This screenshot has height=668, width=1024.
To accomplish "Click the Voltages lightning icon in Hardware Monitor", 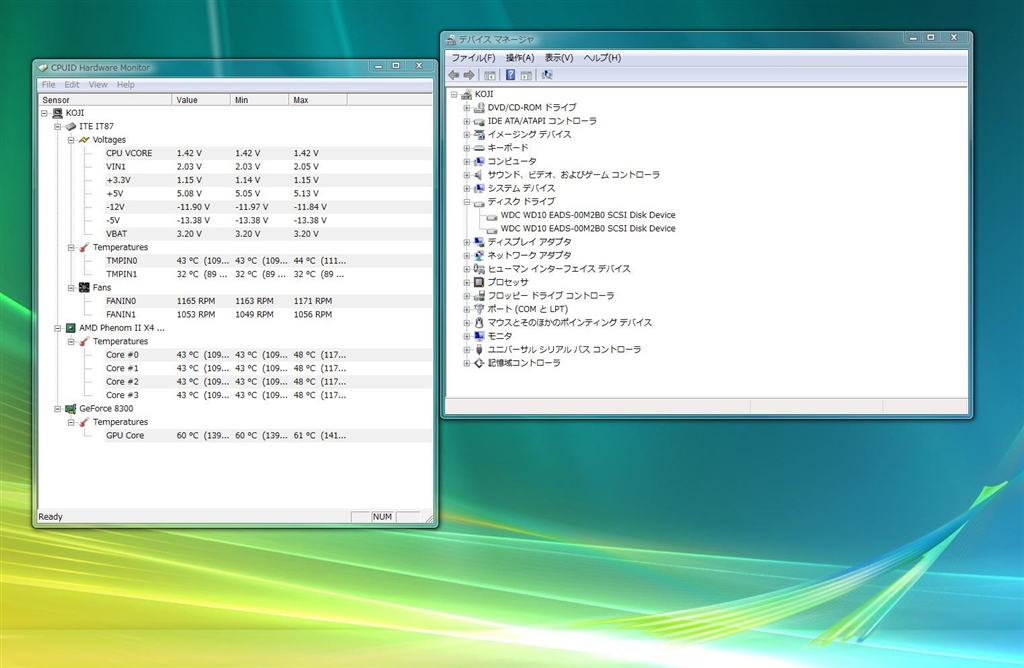I will pos(84,140).
